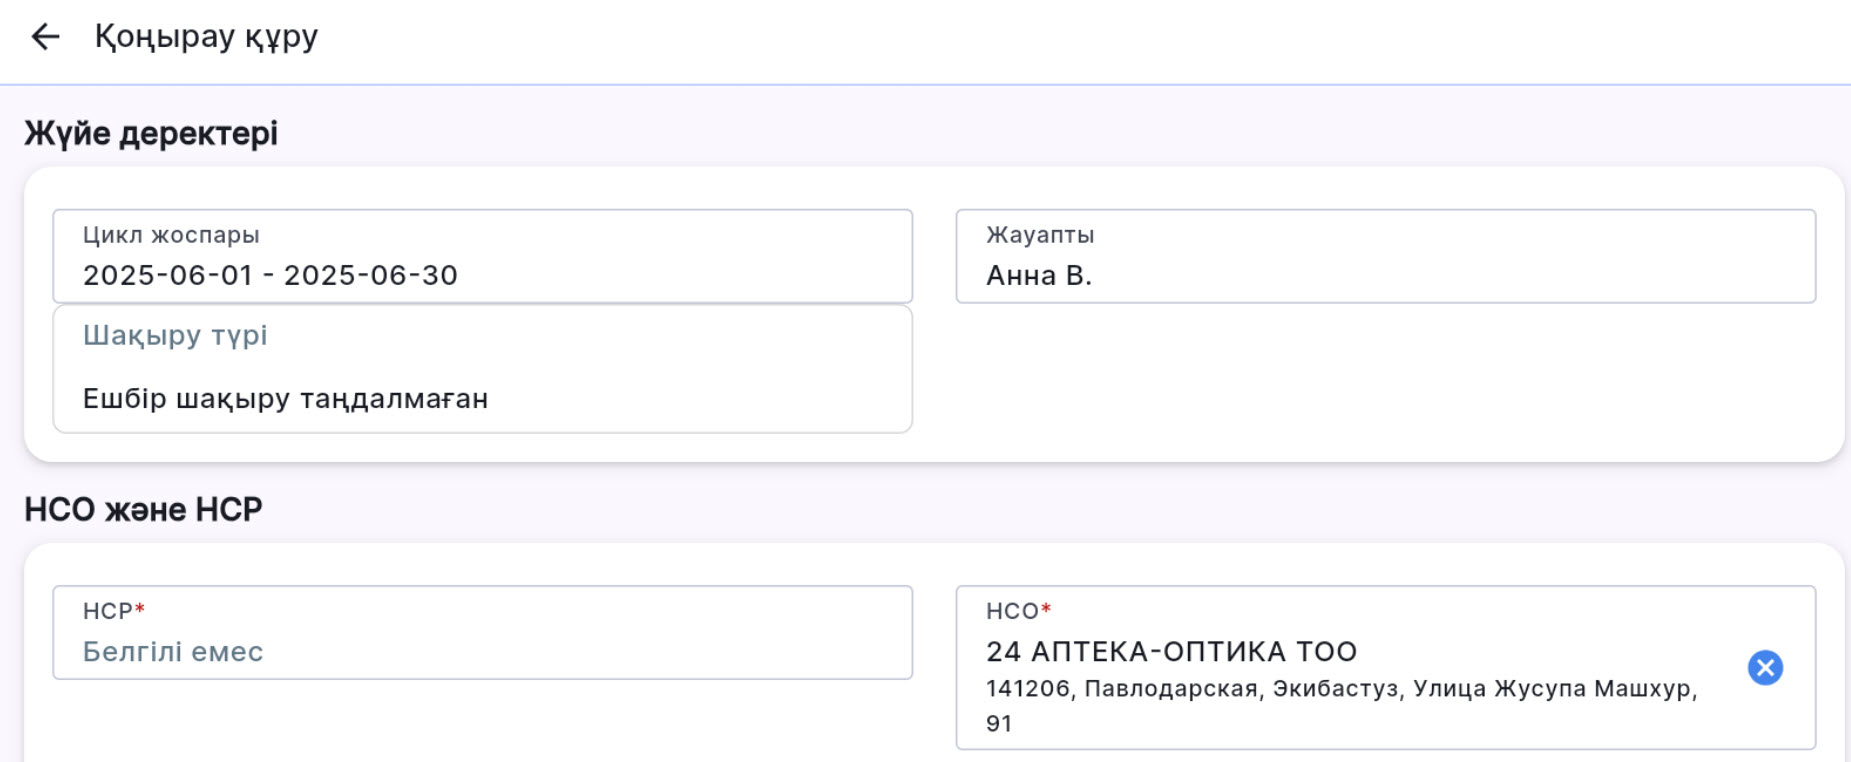Click the red asterisk beside НСО
The height and width of the screenshot is (762, 1851).
tap(1046, 609)
